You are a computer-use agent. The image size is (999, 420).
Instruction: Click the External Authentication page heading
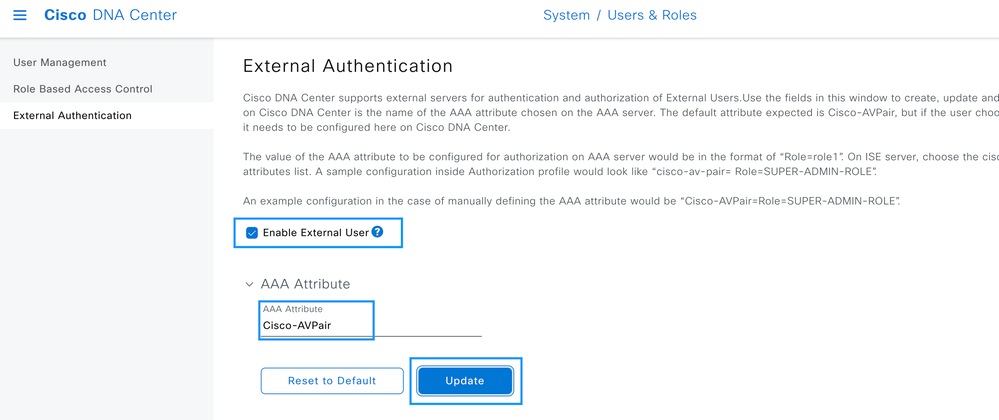click(348, 66)
